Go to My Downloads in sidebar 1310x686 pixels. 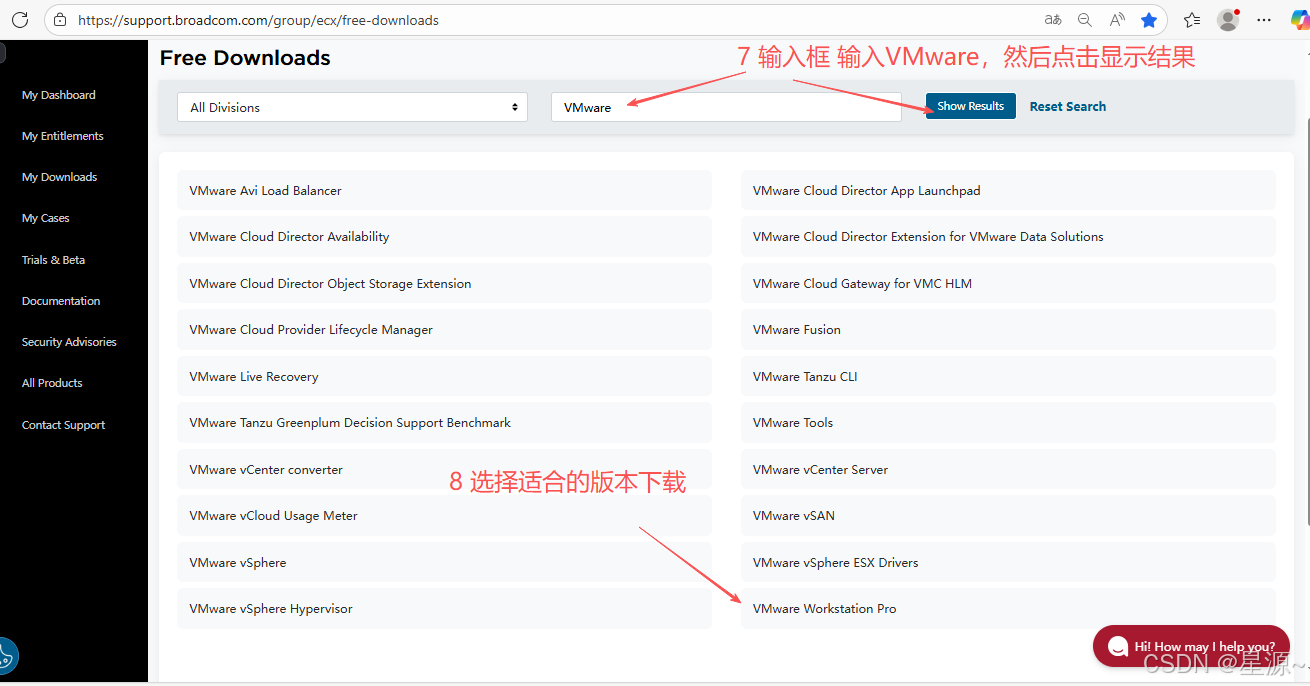click(60, 177)
